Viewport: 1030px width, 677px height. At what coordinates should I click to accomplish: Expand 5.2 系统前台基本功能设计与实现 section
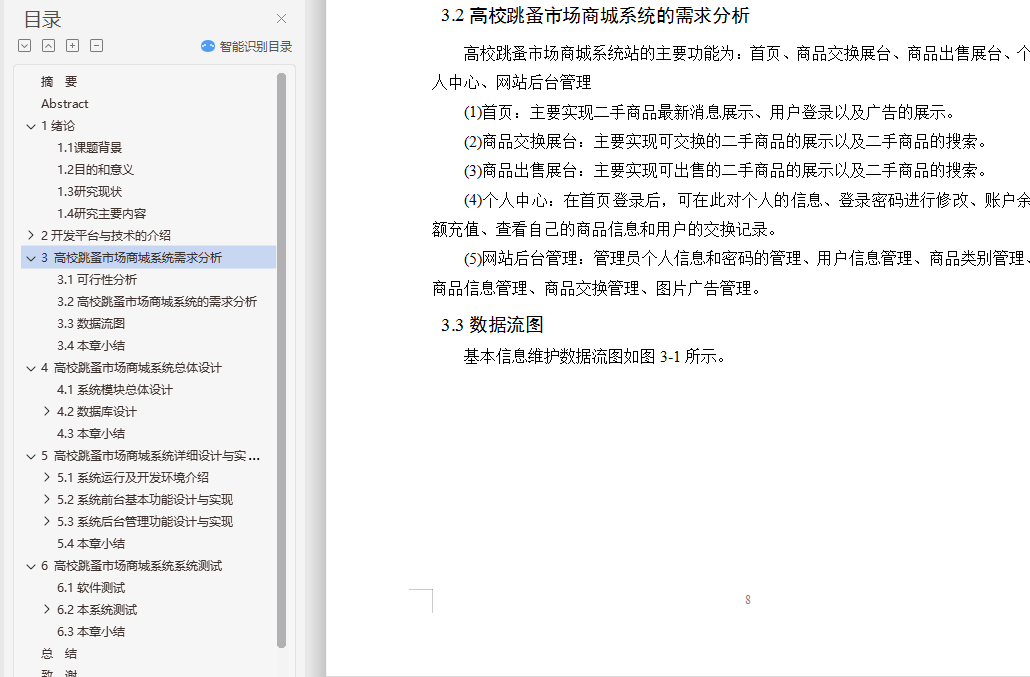pyautogui.click(x=47, y=499)
